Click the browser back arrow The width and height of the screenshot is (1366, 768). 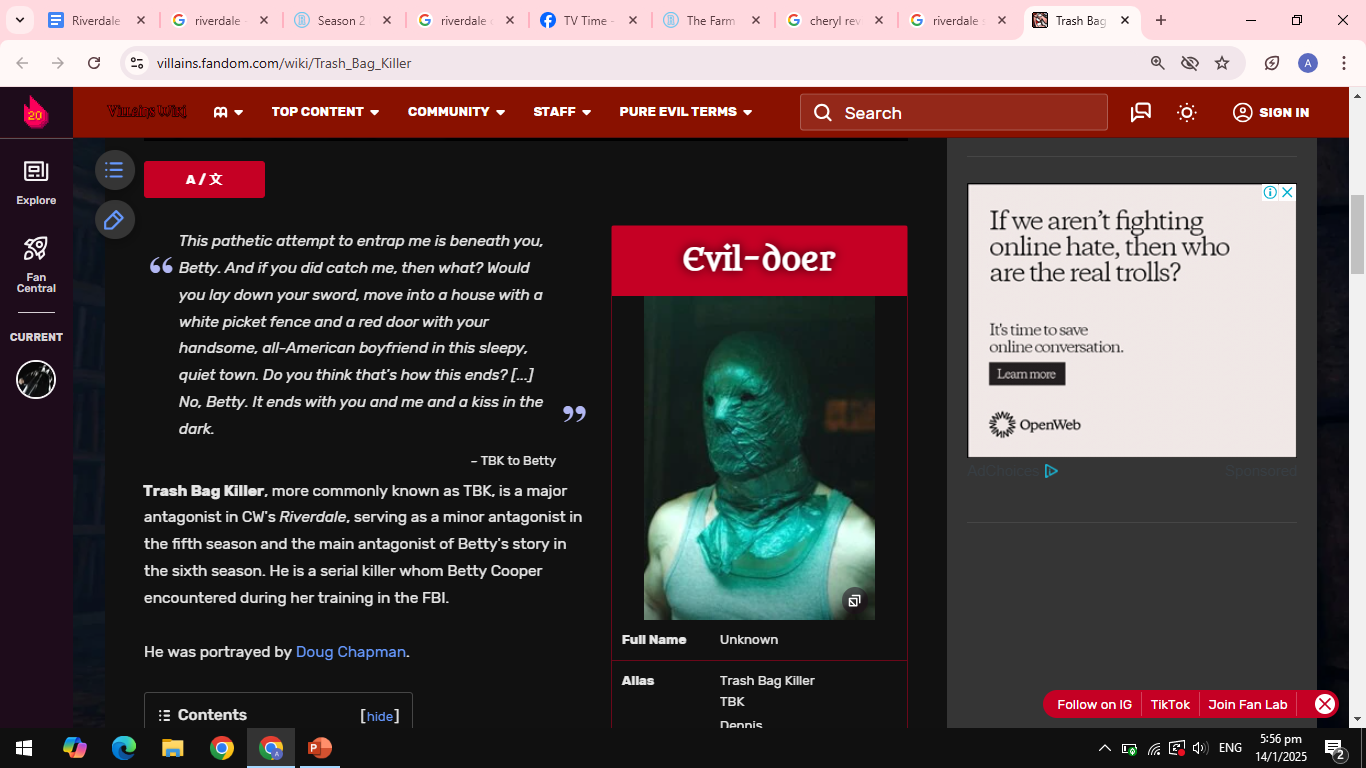point(22,63)
